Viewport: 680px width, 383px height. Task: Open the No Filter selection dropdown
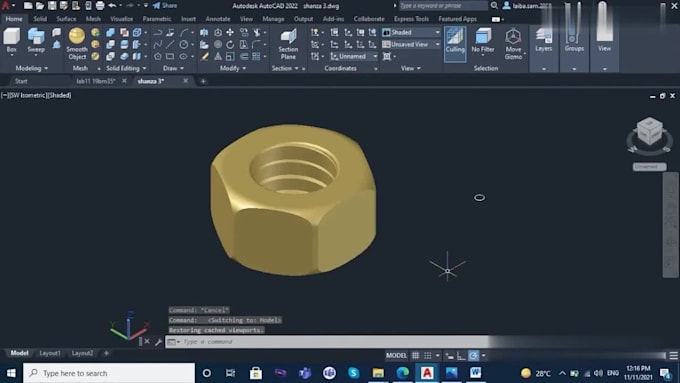[x=483, y=43]
